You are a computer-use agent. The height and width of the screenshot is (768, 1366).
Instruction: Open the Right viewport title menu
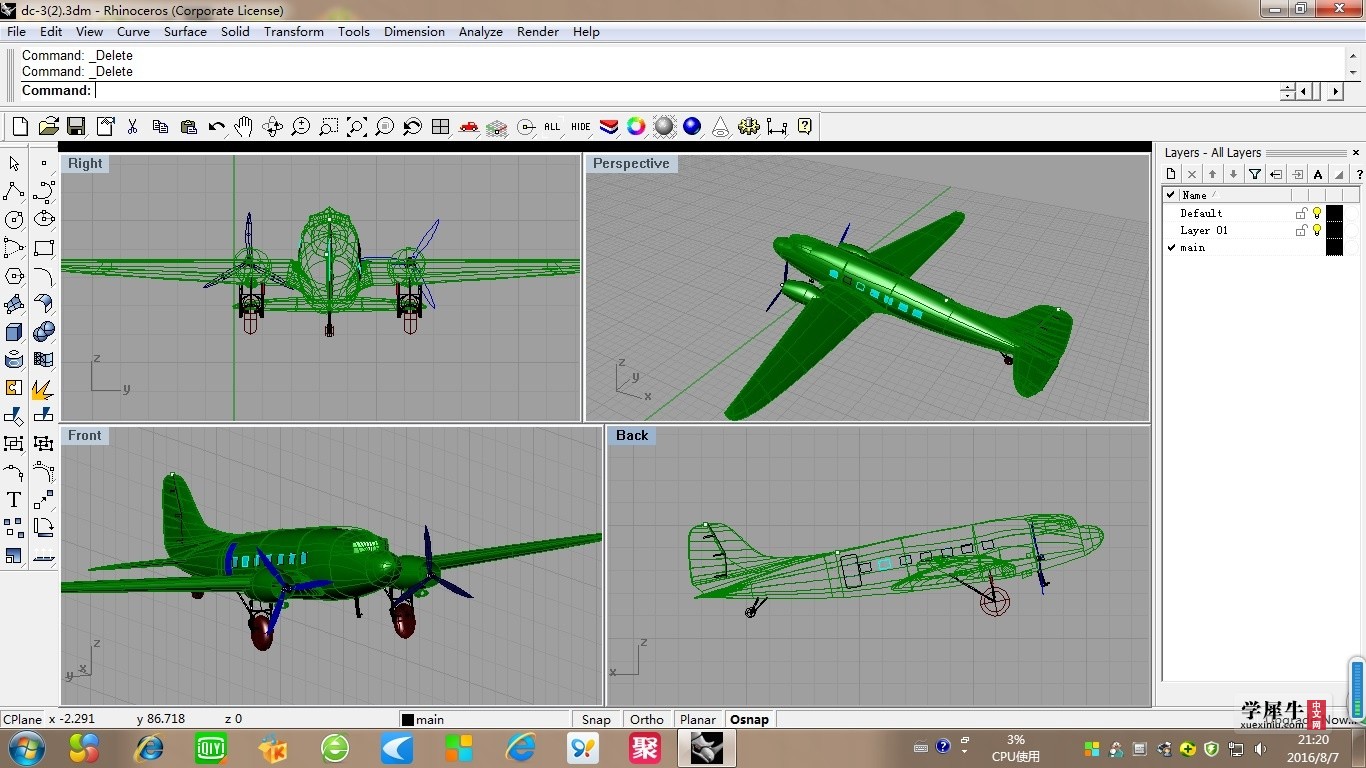(x=85, y=163)
